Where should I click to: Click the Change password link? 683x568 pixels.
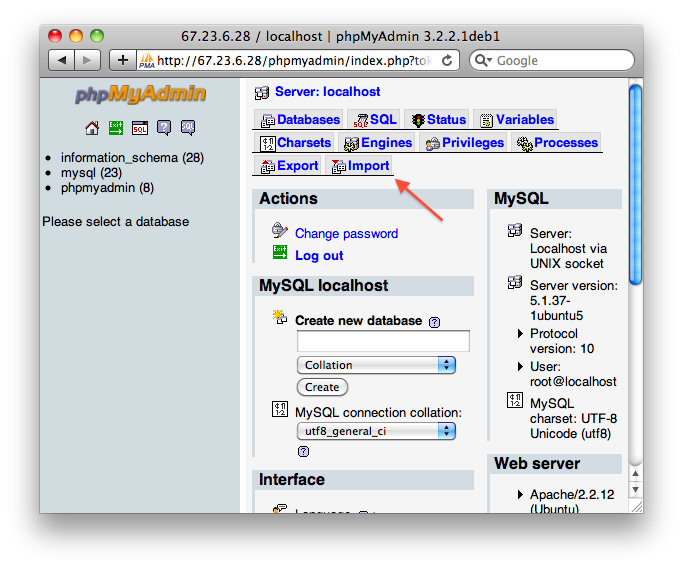[346, 233]
